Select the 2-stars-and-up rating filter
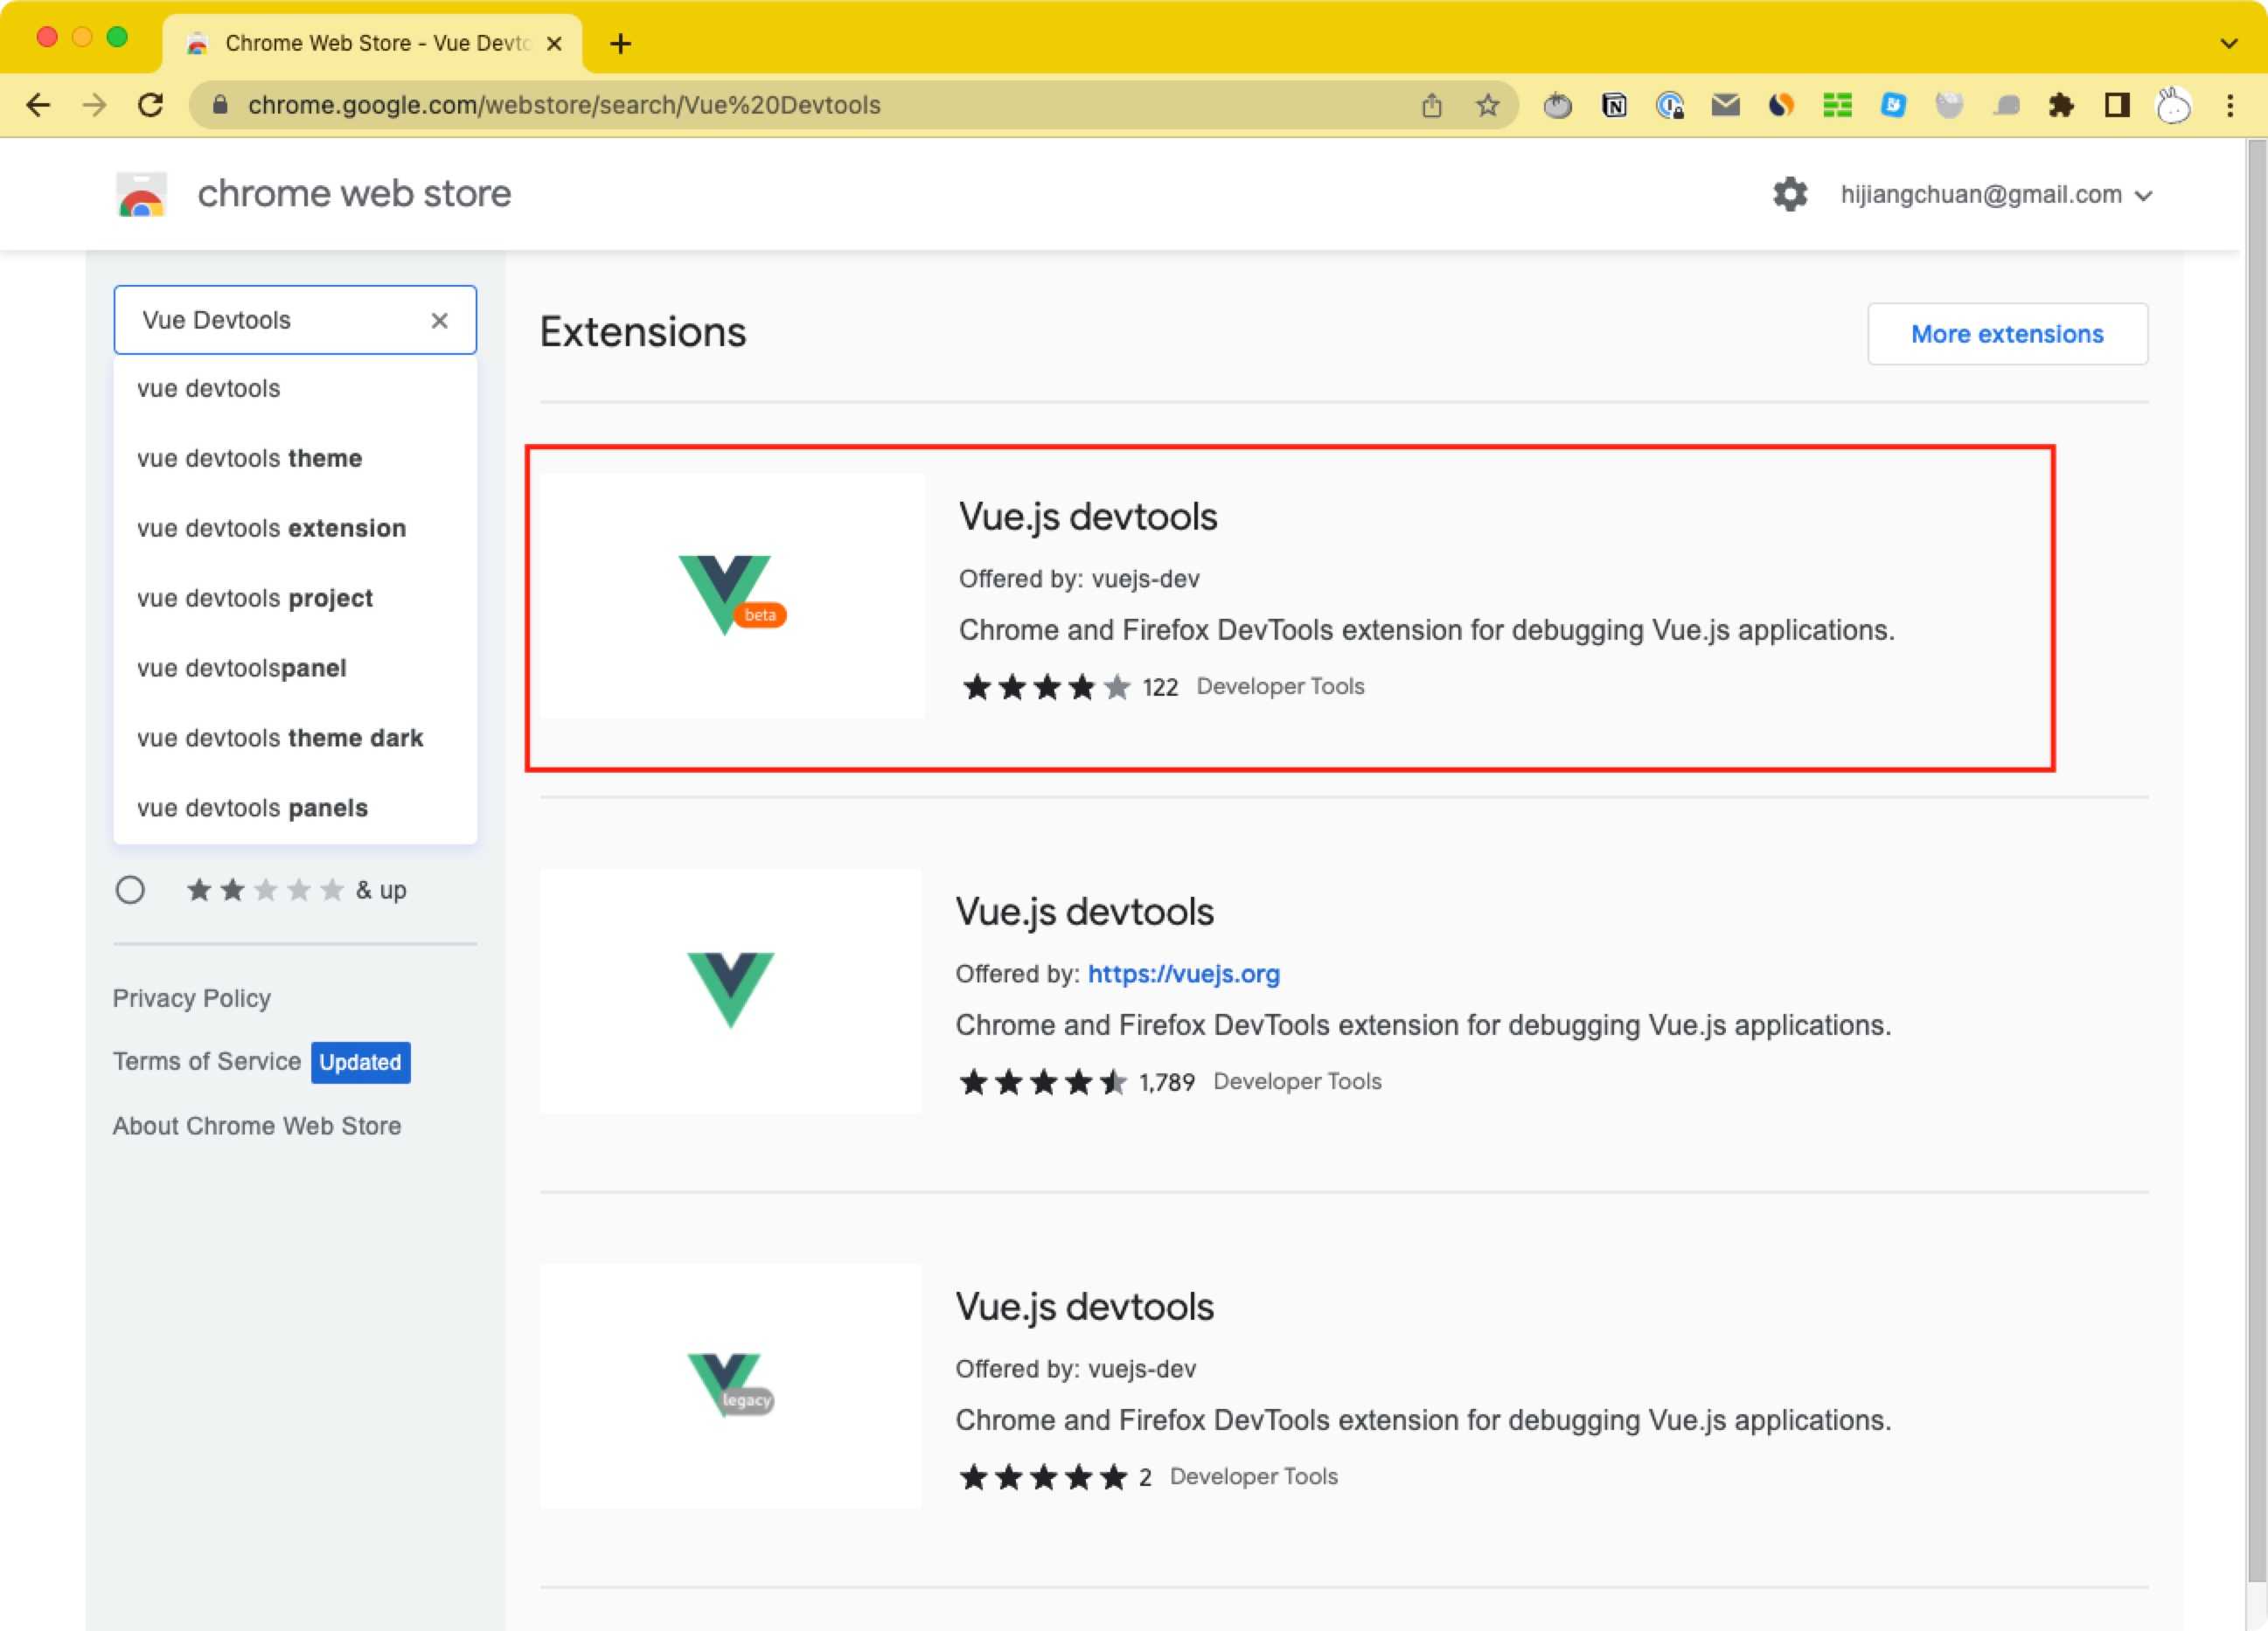This screenshot has width=2268, height=1631. [131, 889]
